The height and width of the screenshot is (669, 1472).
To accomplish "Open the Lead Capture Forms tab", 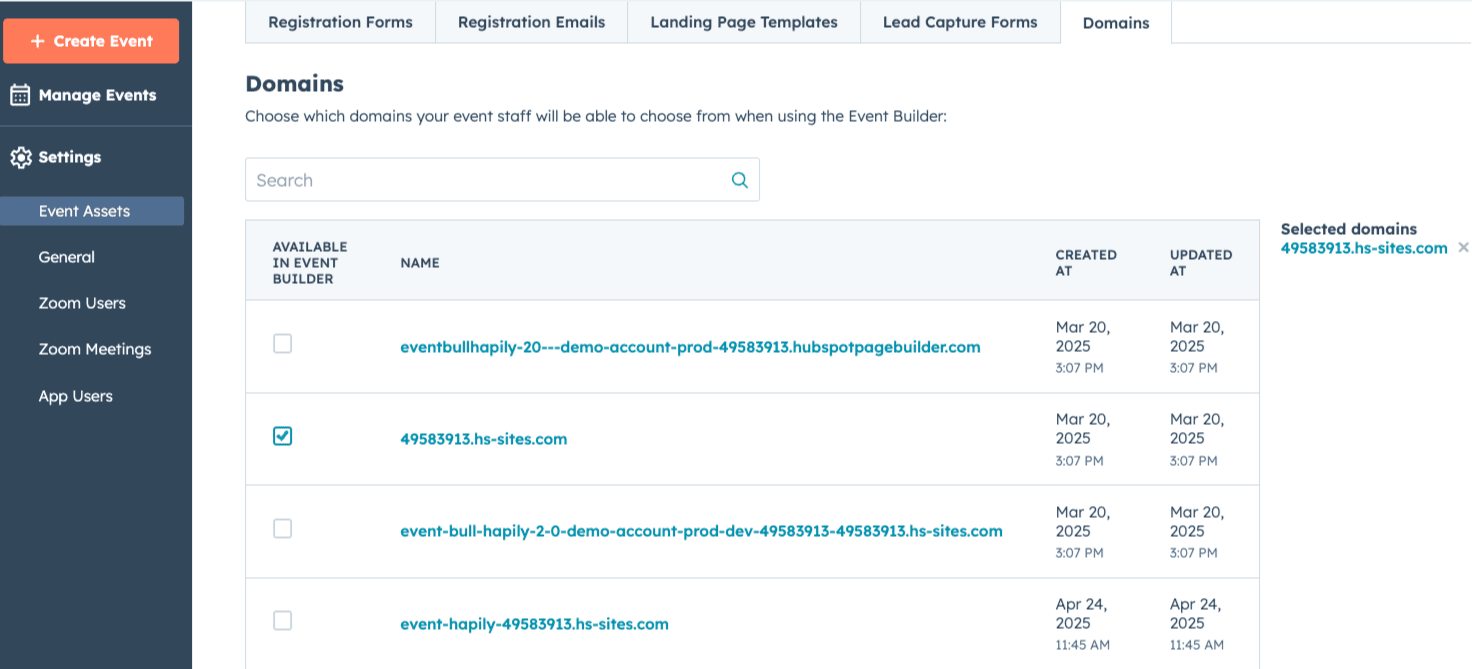I will pos(960,22).
